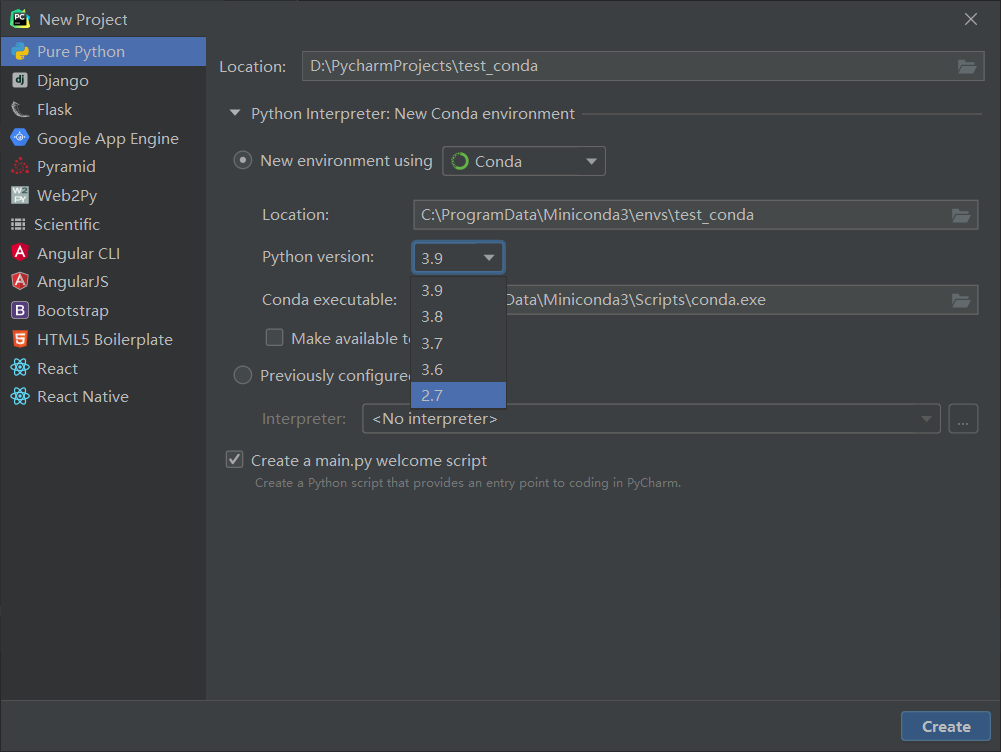1001x752 pixels.
Task: Uncheck Create a main.py welcome script
Action: tap(234, 459)
